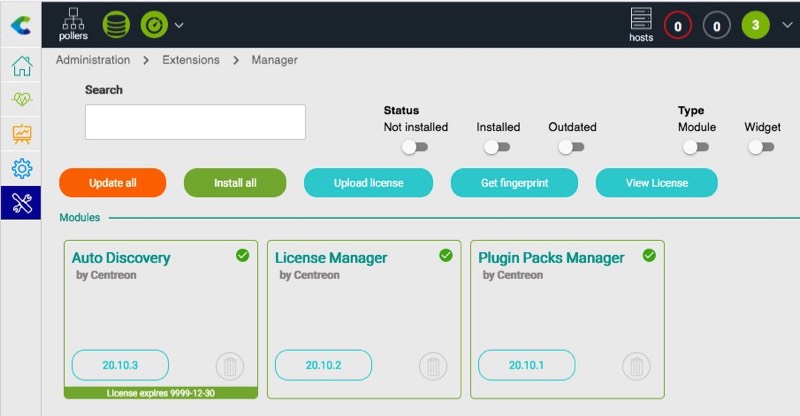Delete Auto Discovery module using trash icon
This screenshot has width=800, height=416.
coord(229,366)
